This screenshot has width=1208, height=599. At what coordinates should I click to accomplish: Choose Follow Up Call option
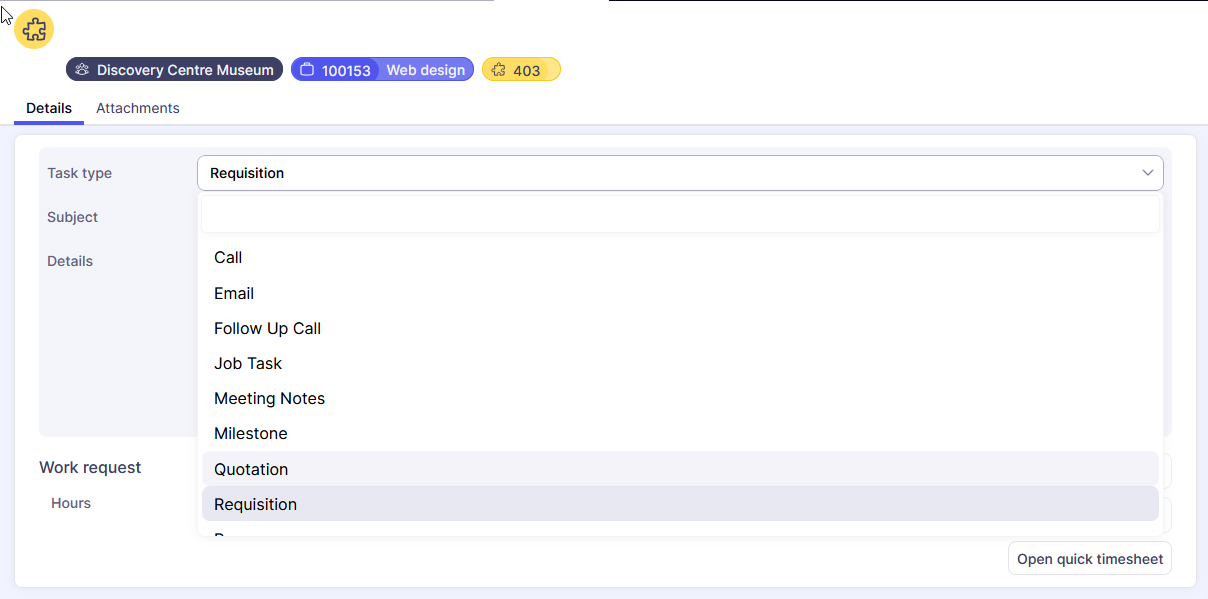click(267, 328)
